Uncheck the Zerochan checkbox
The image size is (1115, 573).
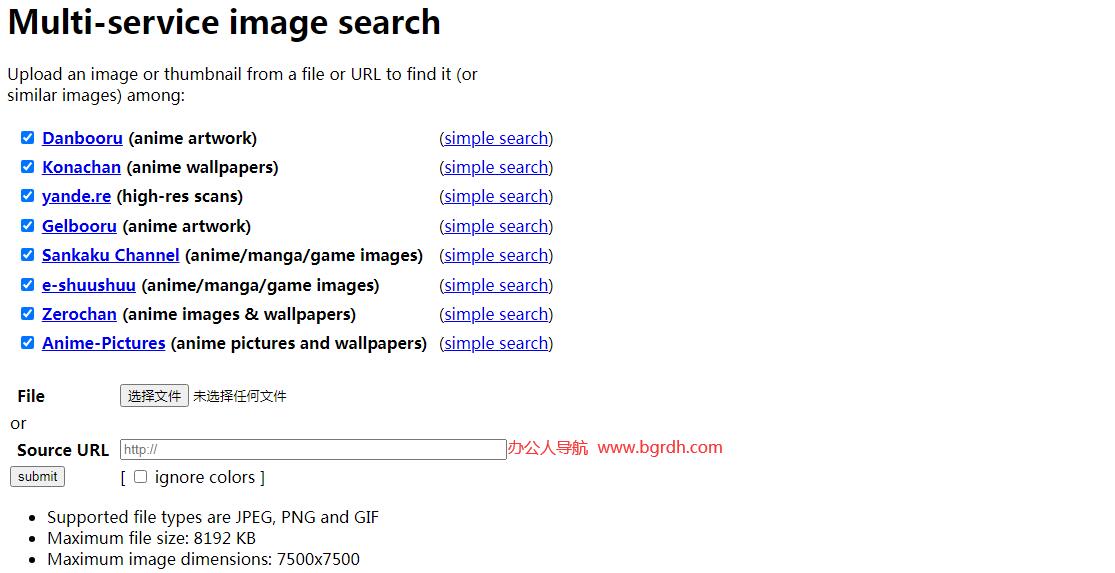pos(27,314)
